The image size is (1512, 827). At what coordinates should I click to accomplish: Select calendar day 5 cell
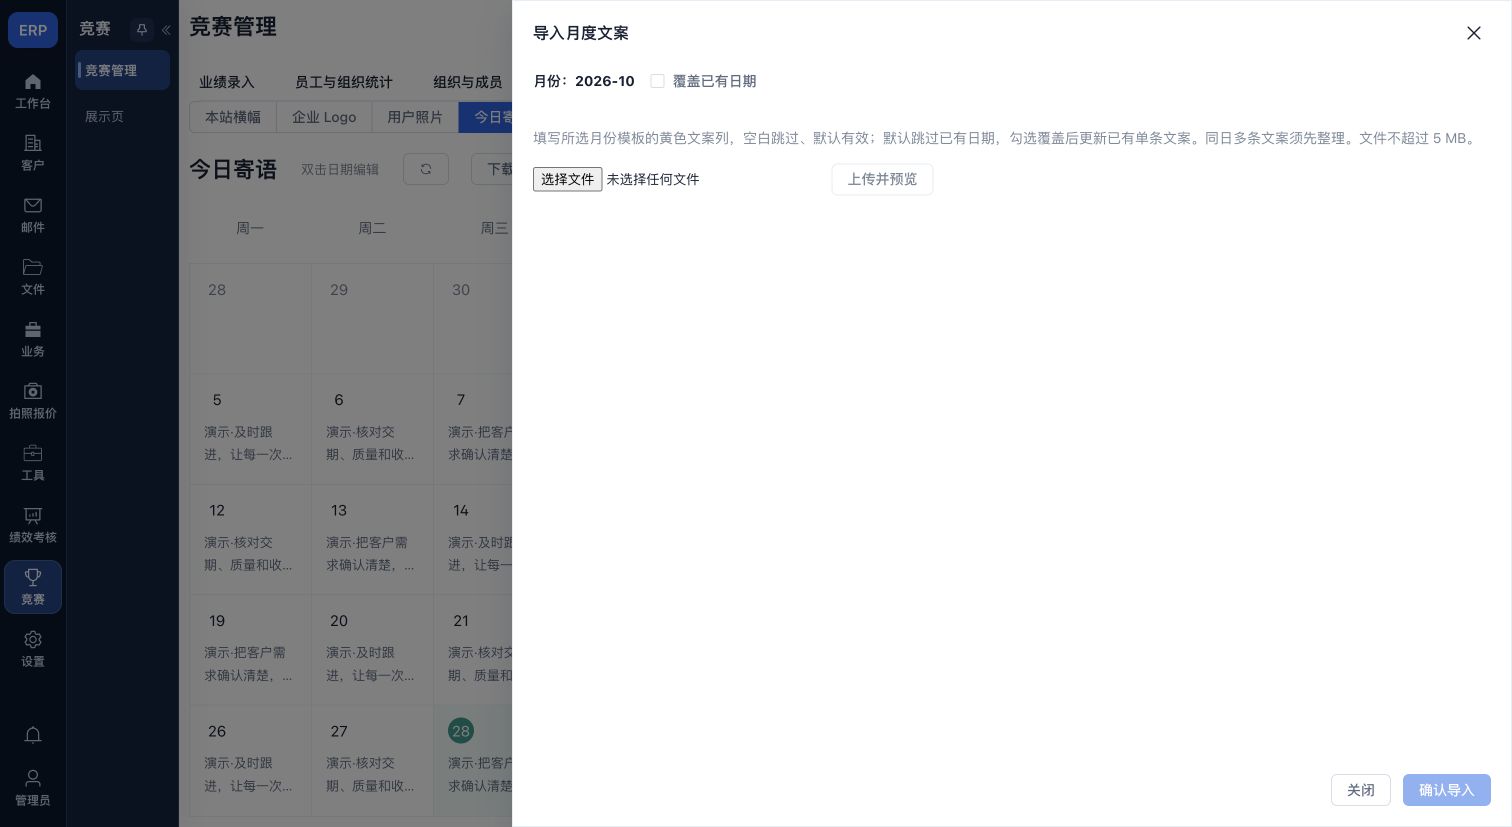tap(250, 430)
